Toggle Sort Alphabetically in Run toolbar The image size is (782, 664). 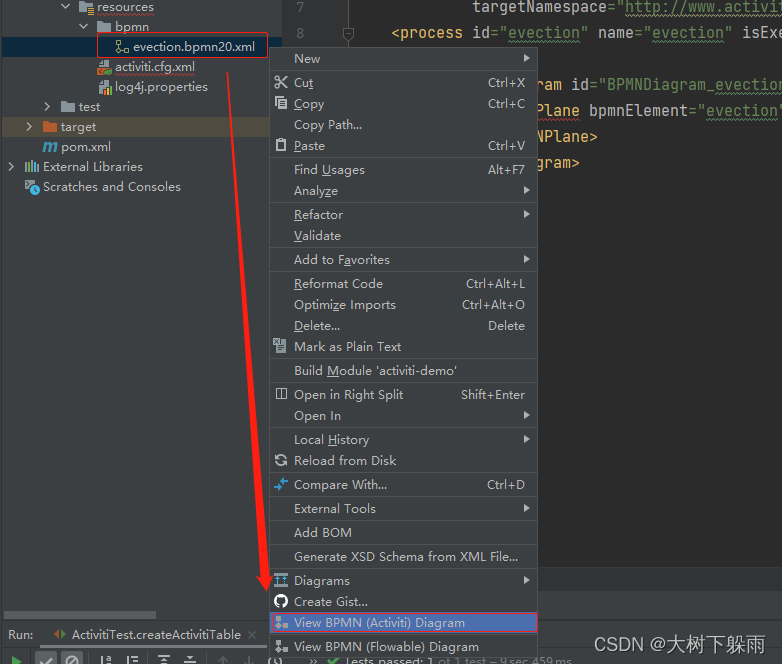[x=106, y=660]
